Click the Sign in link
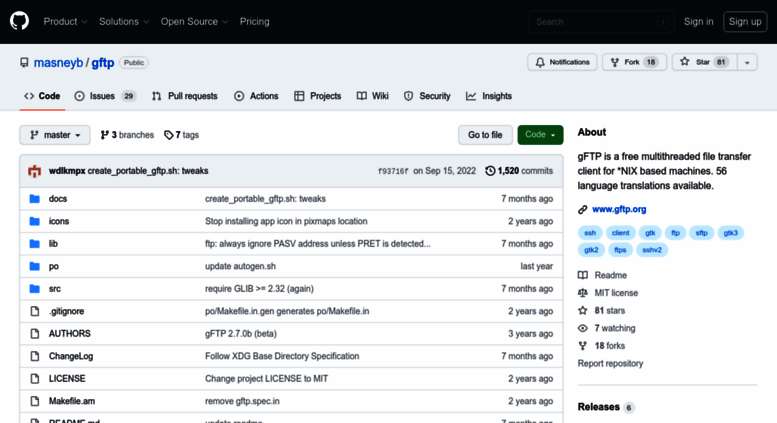The image size is (777, 423). [698, 21]
